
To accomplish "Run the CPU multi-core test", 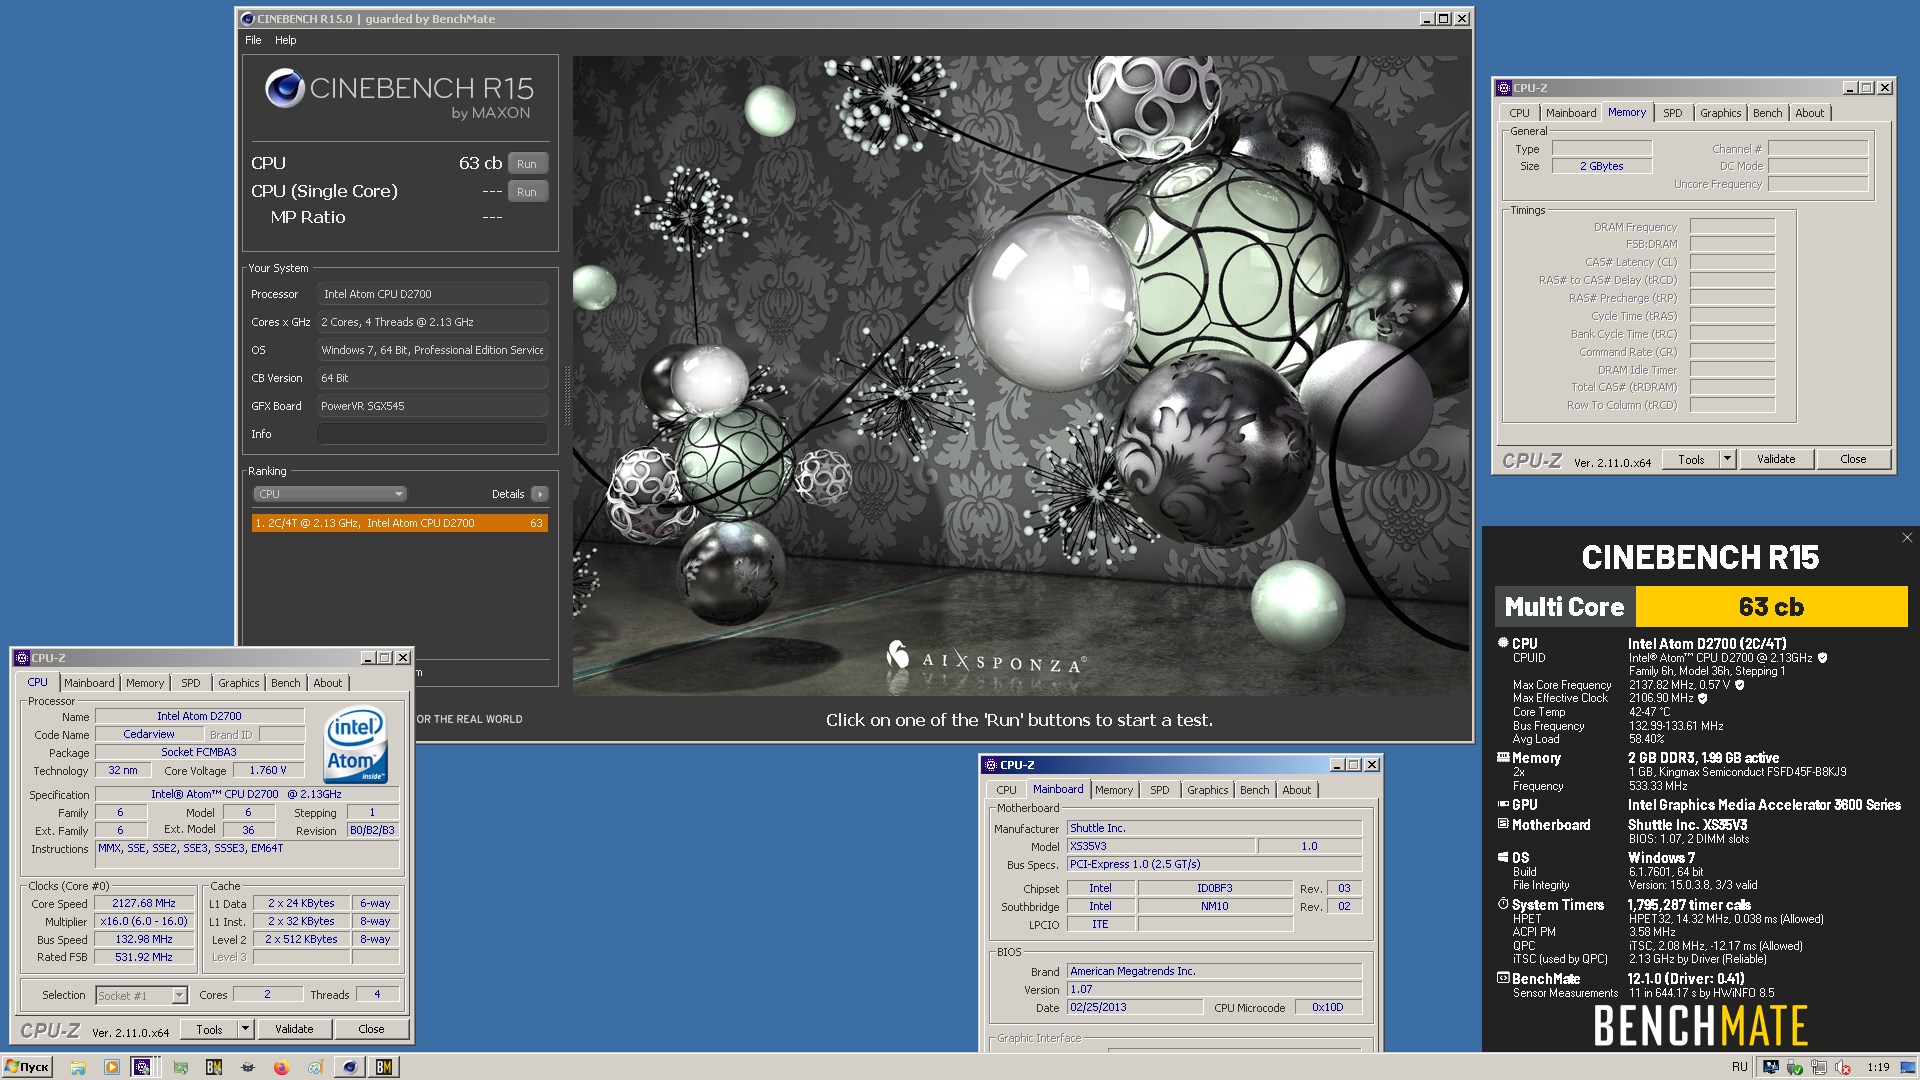I will pyautogui.click(x=527, y=164).
